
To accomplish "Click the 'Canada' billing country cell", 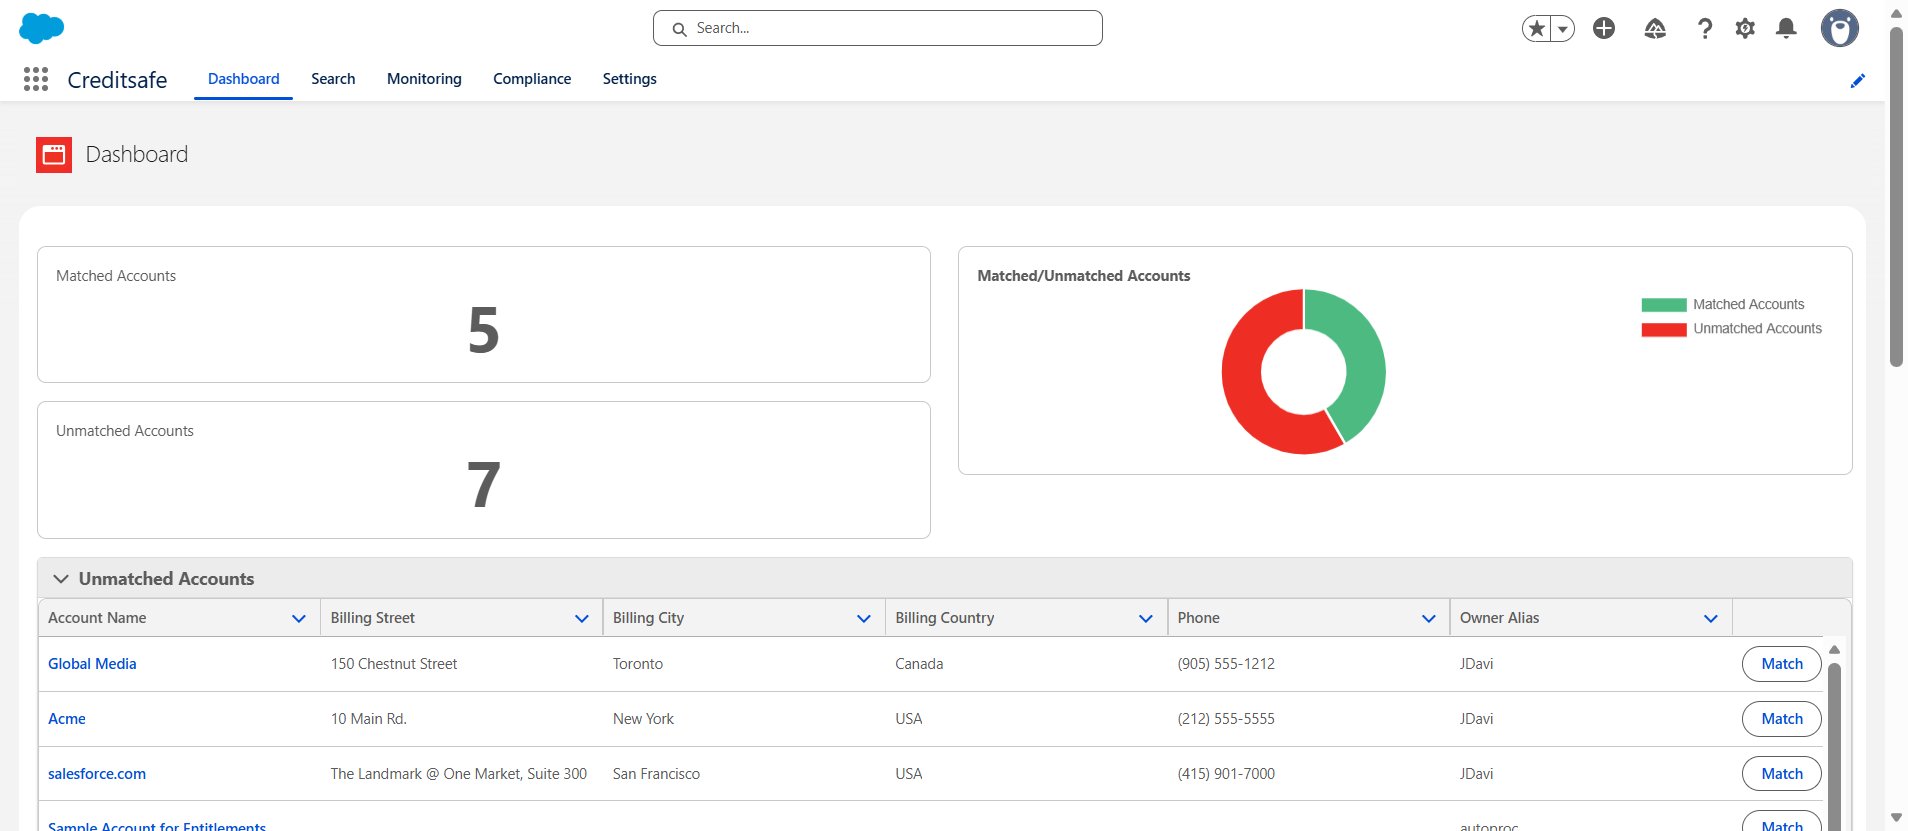I will tap(919, 664).
